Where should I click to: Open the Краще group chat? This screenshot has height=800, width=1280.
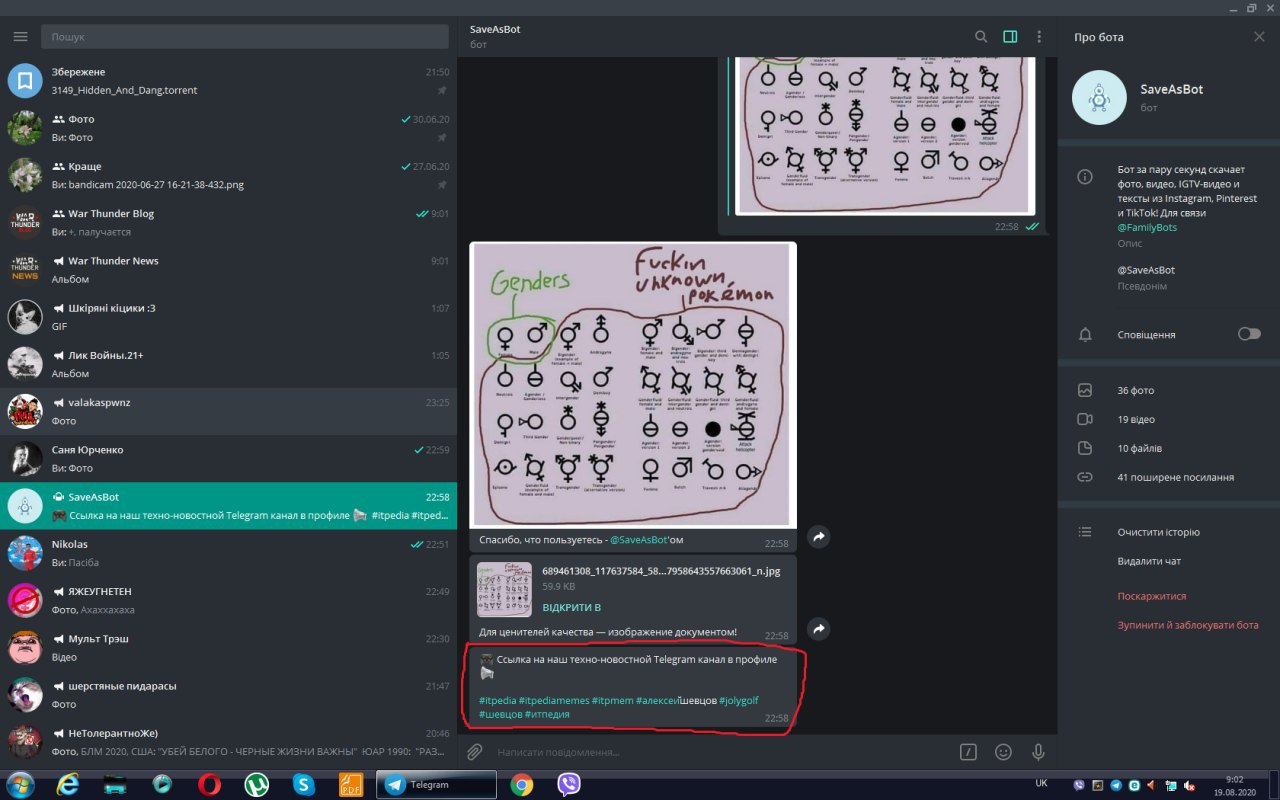pos(228,175)
